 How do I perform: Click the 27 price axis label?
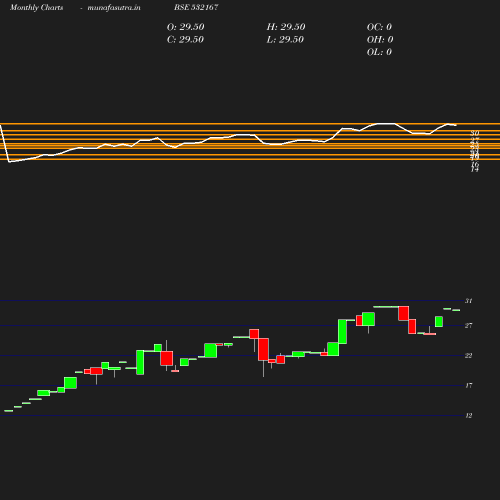469,325
